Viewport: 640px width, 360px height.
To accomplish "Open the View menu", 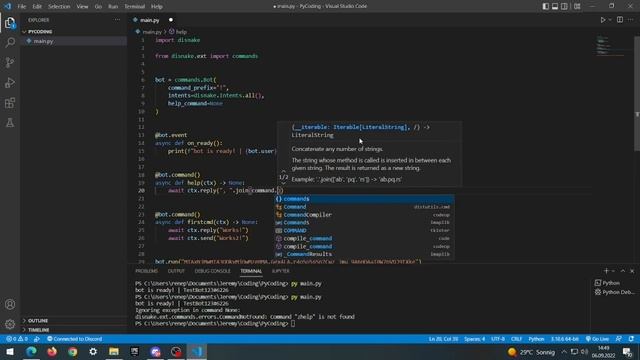I will pos(82,7).
